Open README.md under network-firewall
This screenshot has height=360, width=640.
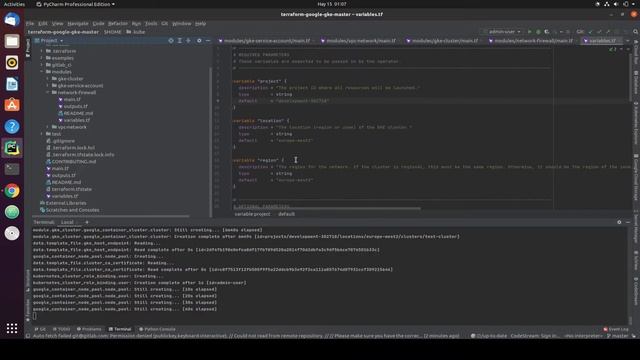point(78,113)
